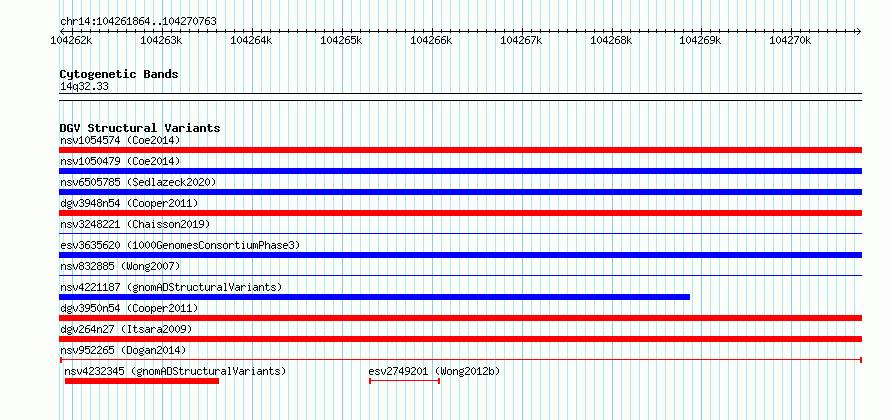Open the esv2749201 (Wong2012b) label
890x420 pixels.
coord(434,371)
